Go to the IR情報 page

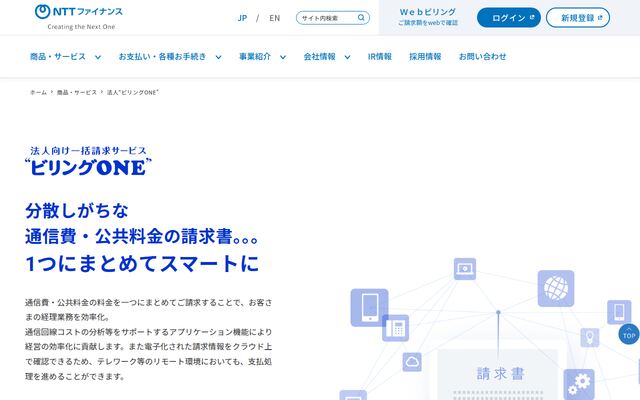click(x=380, y=57)
